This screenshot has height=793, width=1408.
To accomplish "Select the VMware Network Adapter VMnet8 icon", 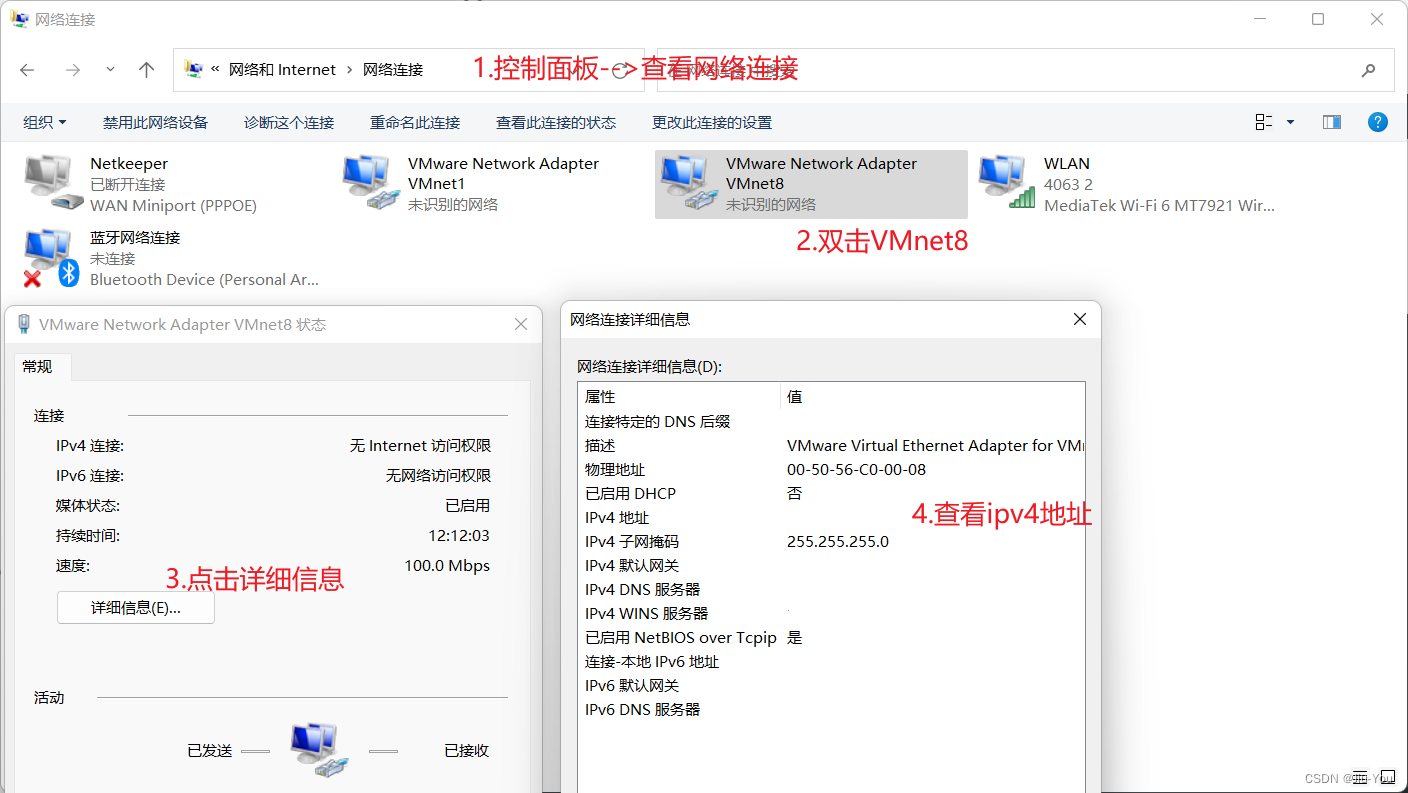I will click(x=688, y=182).
